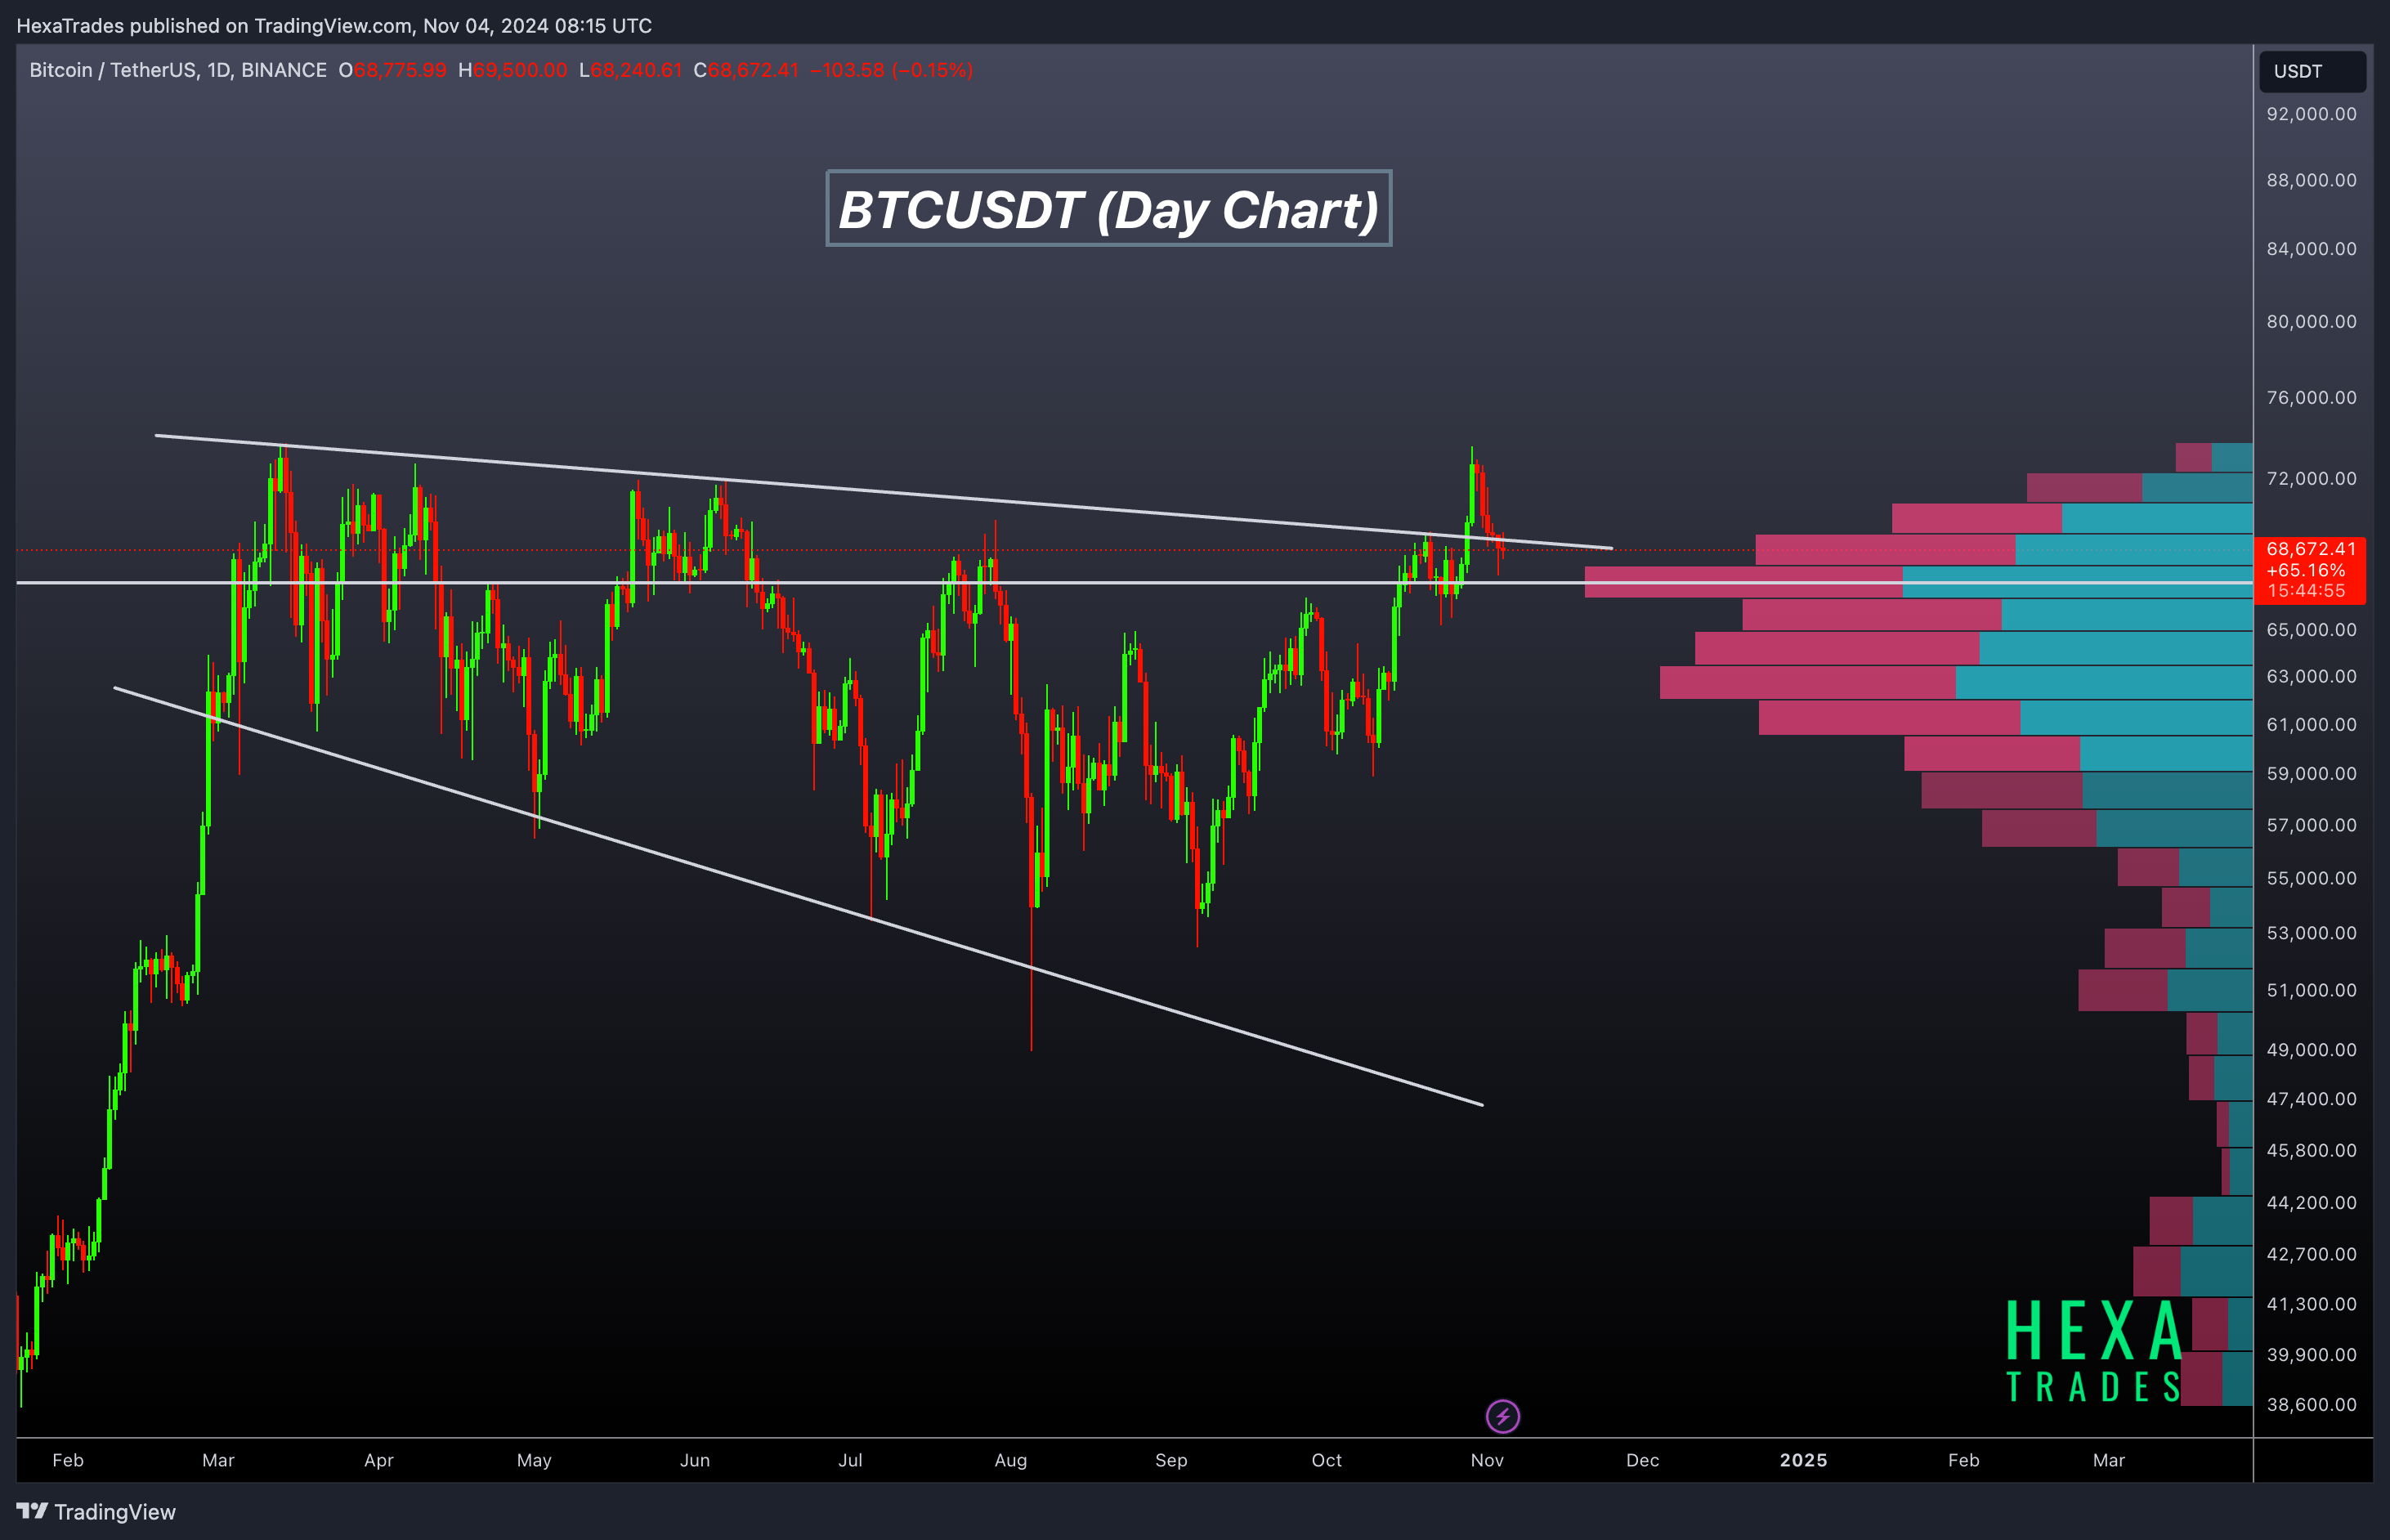
Task: Click the Feb label after 2025
Action: 1964,1460
